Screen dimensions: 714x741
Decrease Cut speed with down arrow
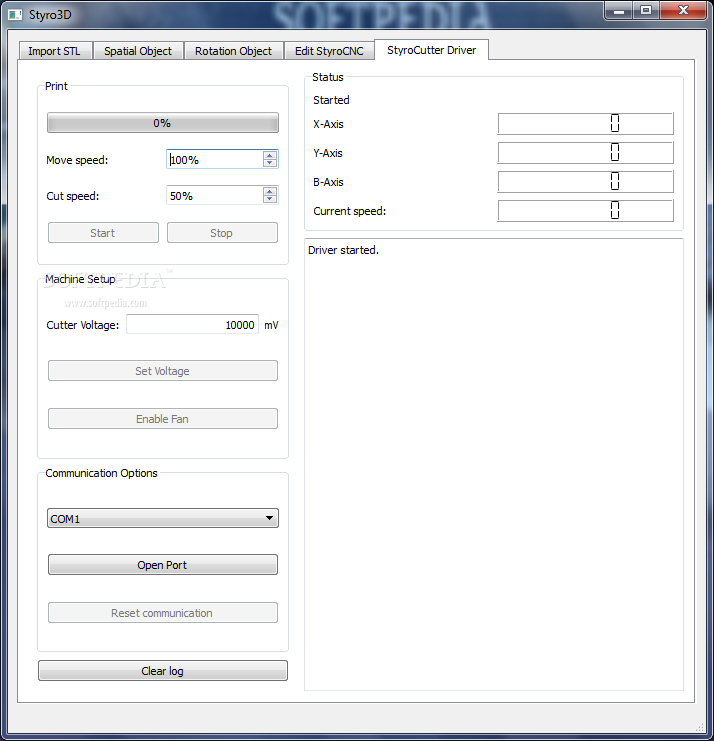click(x=270, y=199)
